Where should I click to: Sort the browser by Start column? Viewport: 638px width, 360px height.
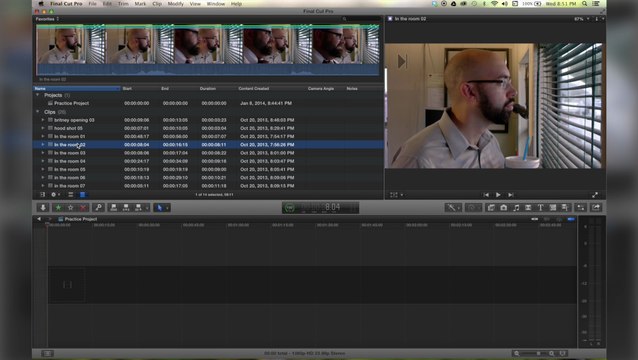(140, 88)
